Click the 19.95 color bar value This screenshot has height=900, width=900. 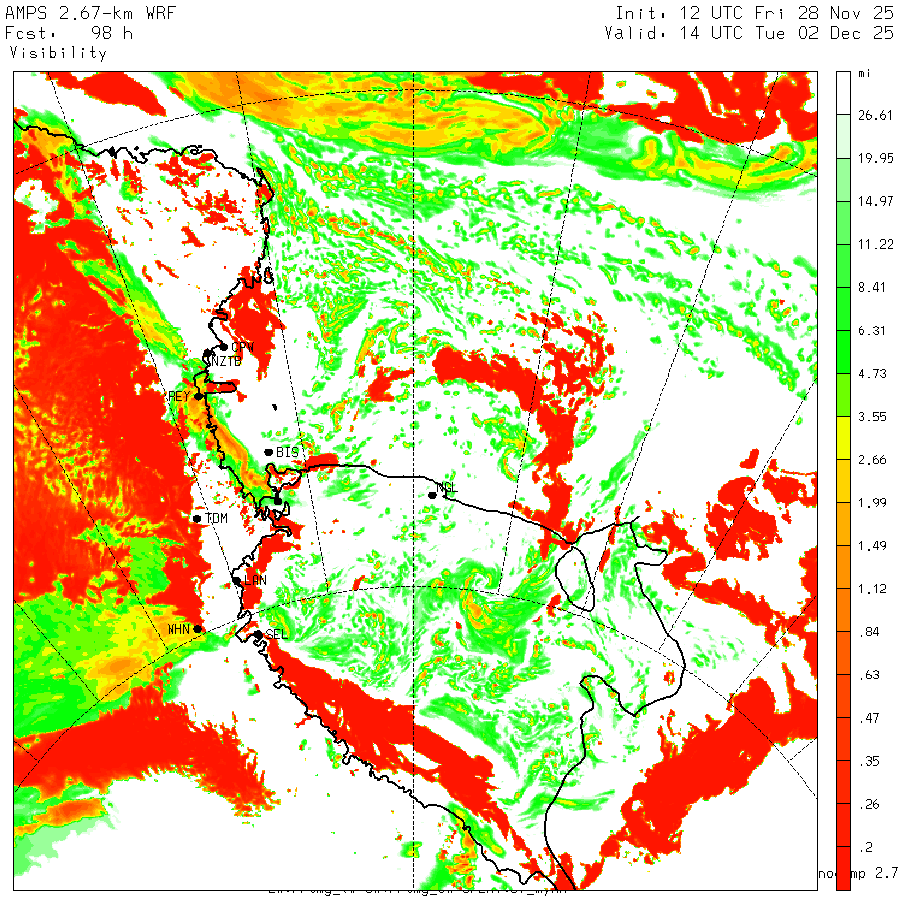click(875, 158)
